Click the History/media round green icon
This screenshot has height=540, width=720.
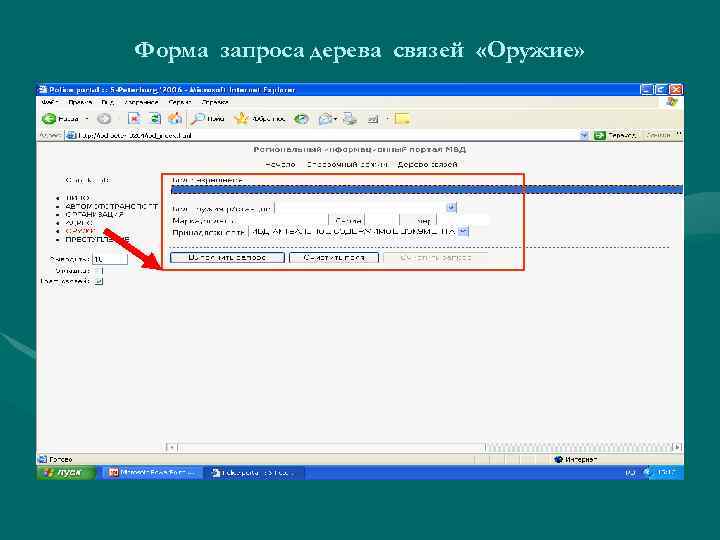click(x=301, y=119)
